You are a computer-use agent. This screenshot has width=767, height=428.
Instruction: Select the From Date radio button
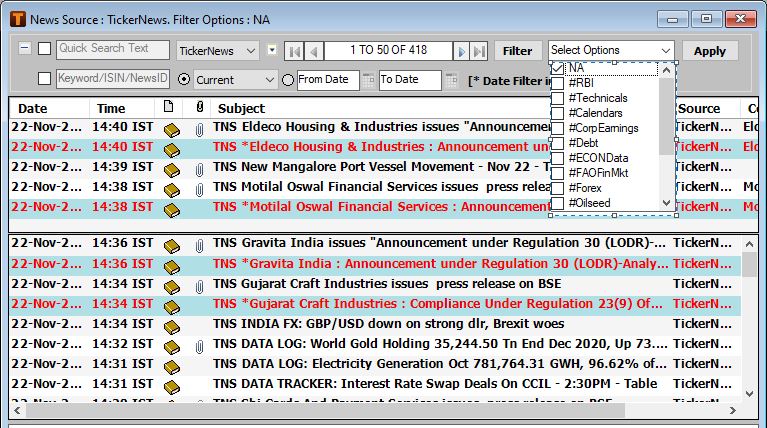[288, 80]
